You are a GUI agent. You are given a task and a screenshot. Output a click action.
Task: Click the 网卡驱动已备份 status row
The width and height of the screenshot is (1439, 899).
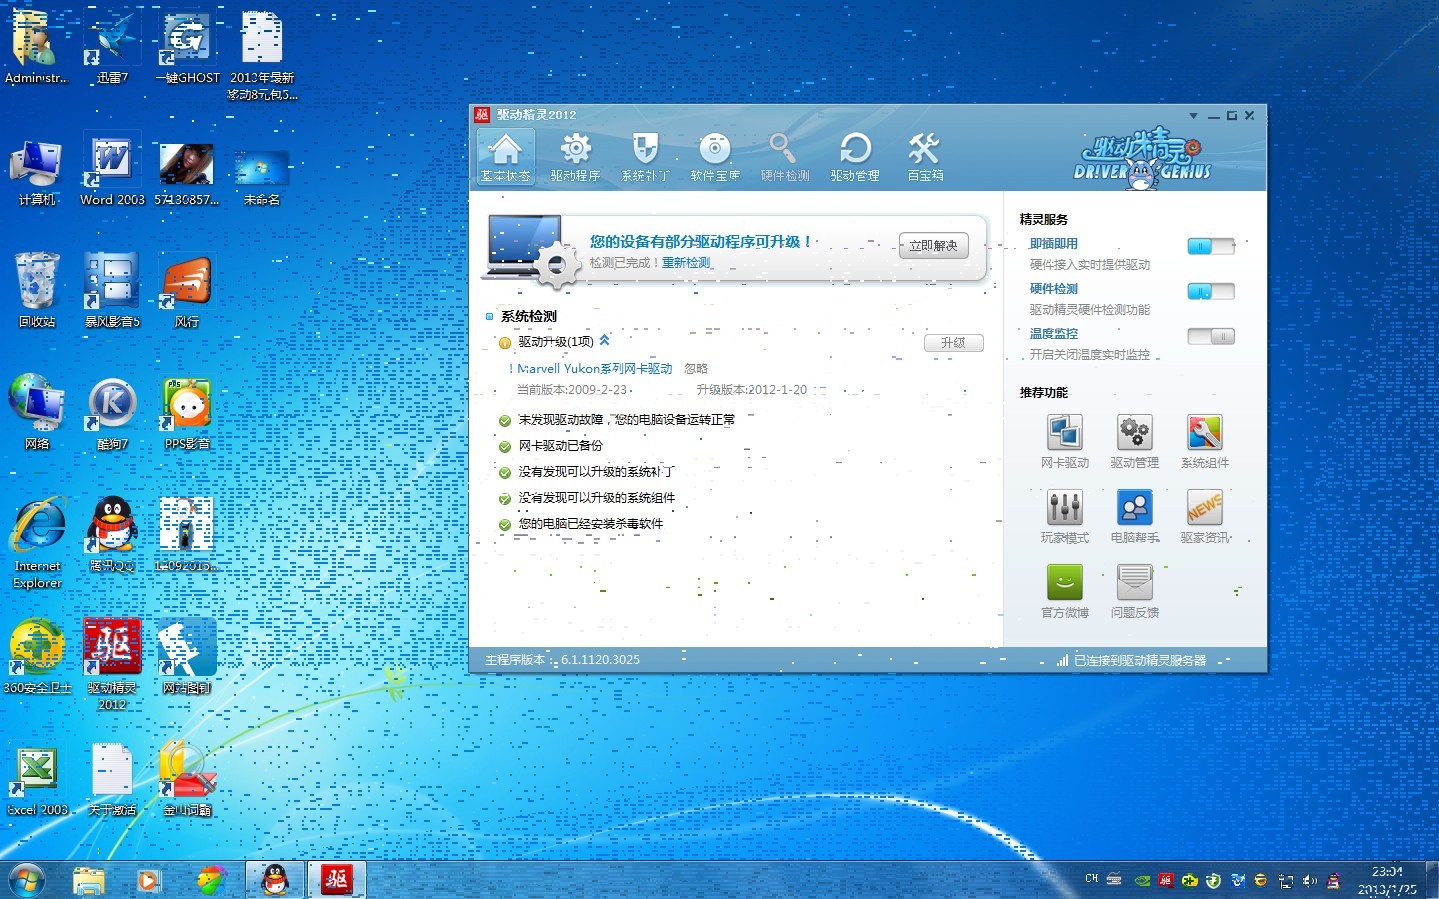coord(560,446)
